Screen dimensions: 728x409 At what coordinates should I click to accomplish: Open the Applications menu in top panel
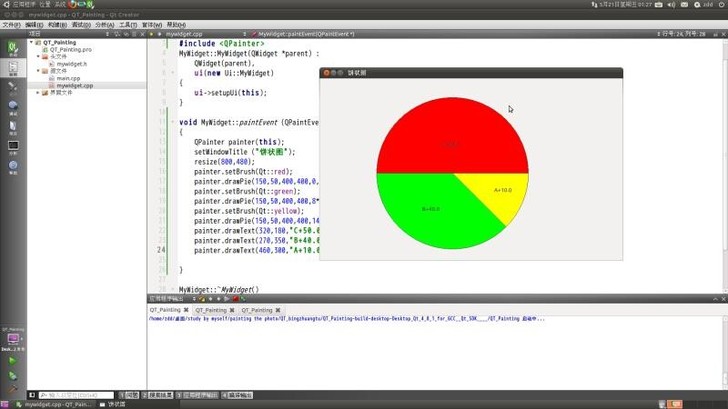[x=24, y=4]
